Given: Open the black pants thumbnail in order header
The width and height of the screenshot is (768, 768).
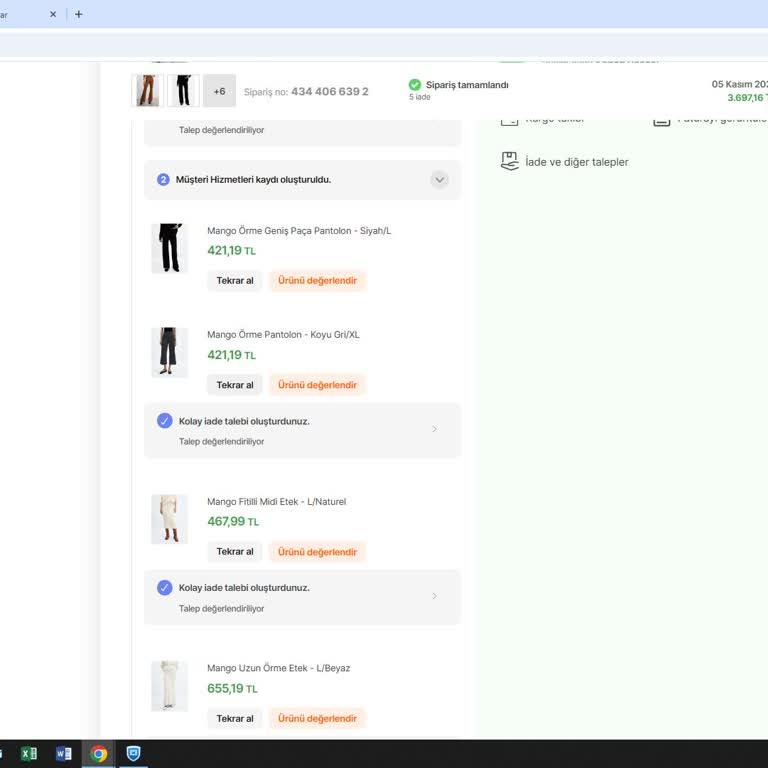Looking at the screenshot, I should tap(184, 91).
